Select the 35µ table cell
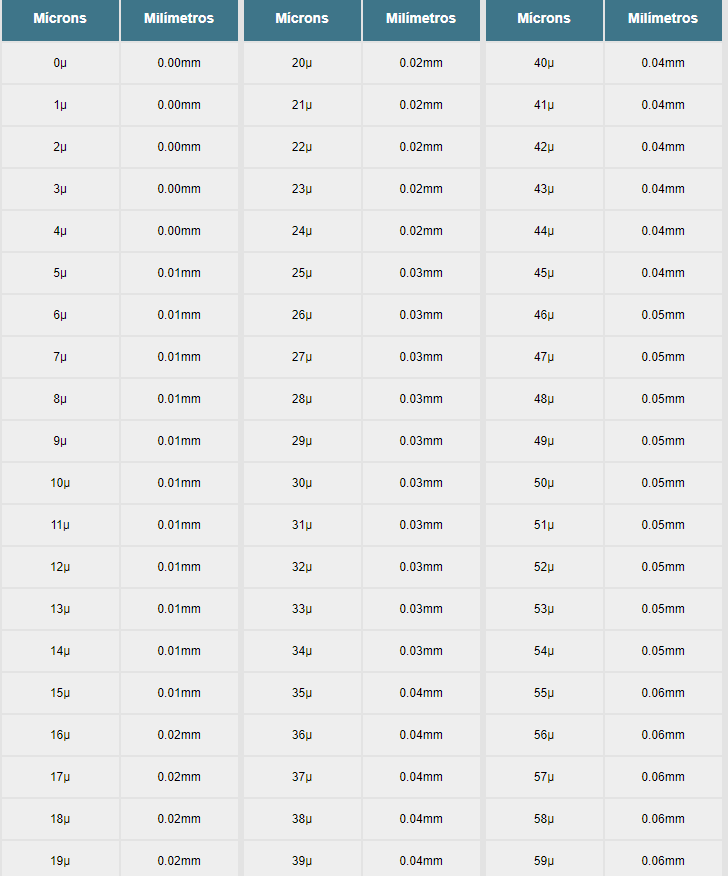The width and height of the screenshot is (728, 876). [x=302, y=693]
